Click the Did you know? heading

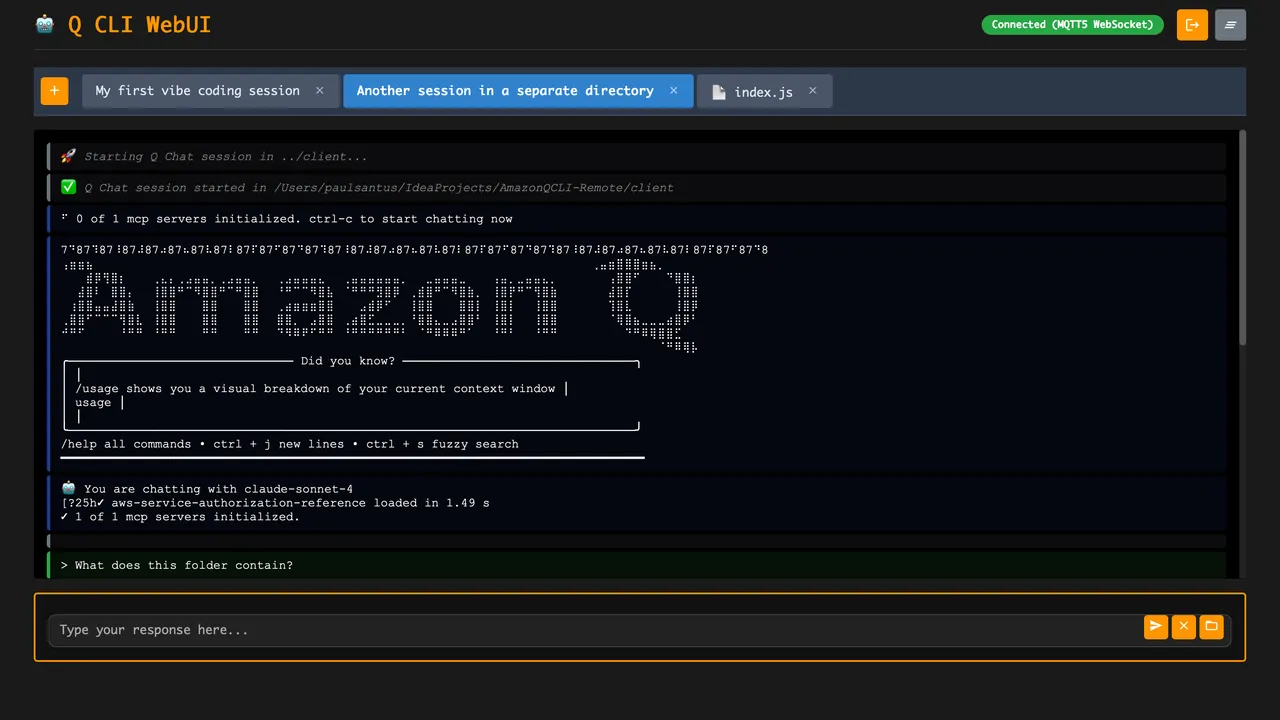[x=348, y=361]
